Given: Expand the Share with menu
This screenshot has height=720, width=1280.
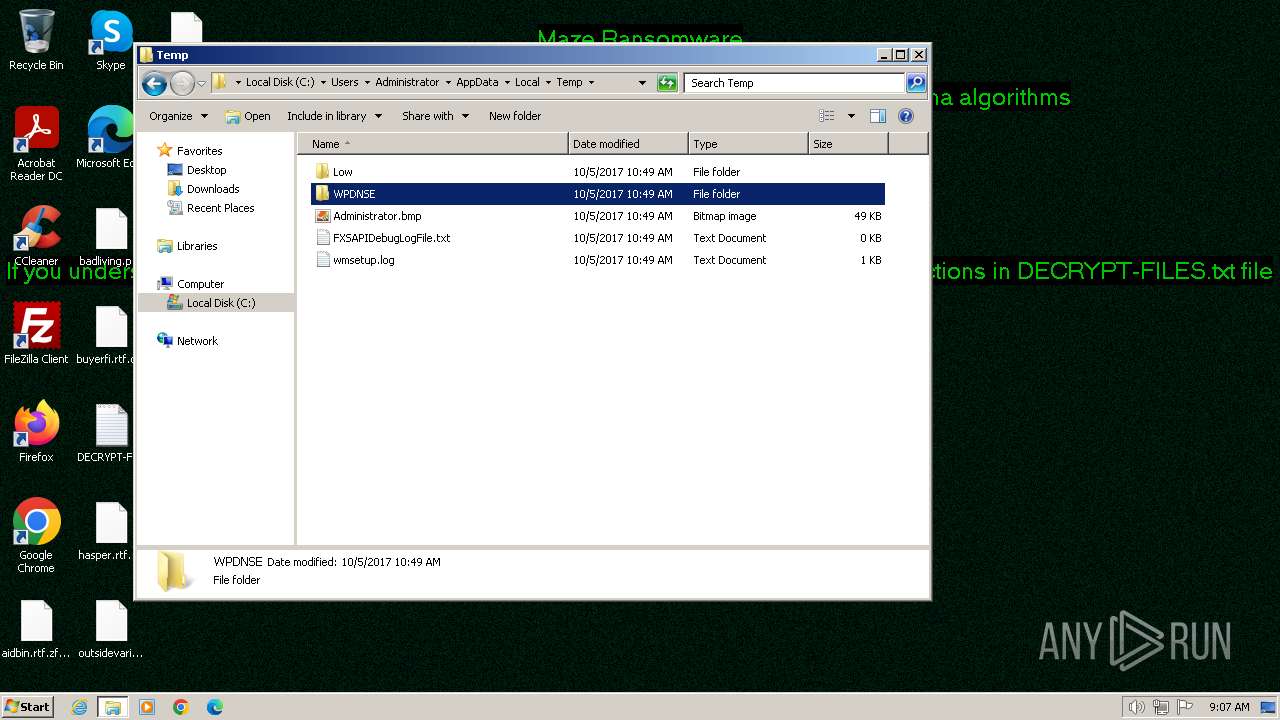Looking at the screenshot, I should click(x=434, y=116).
